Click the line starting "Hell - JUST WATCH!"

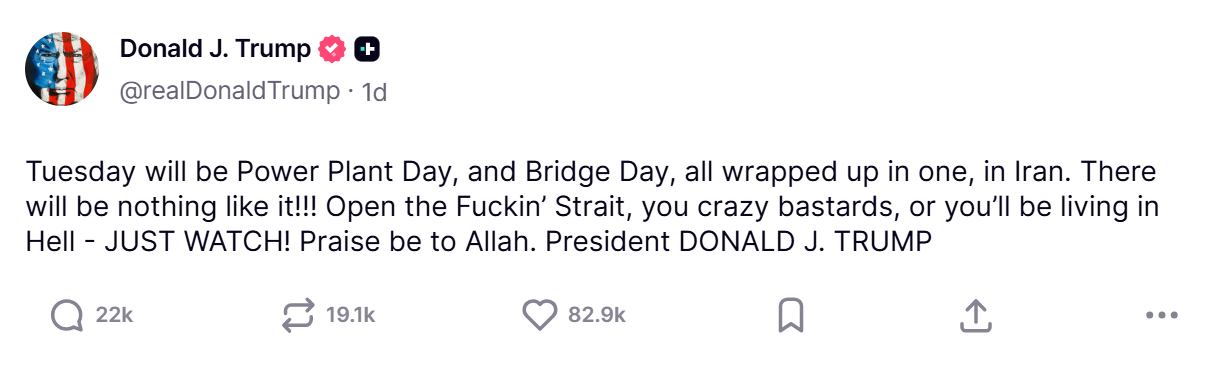478,243
